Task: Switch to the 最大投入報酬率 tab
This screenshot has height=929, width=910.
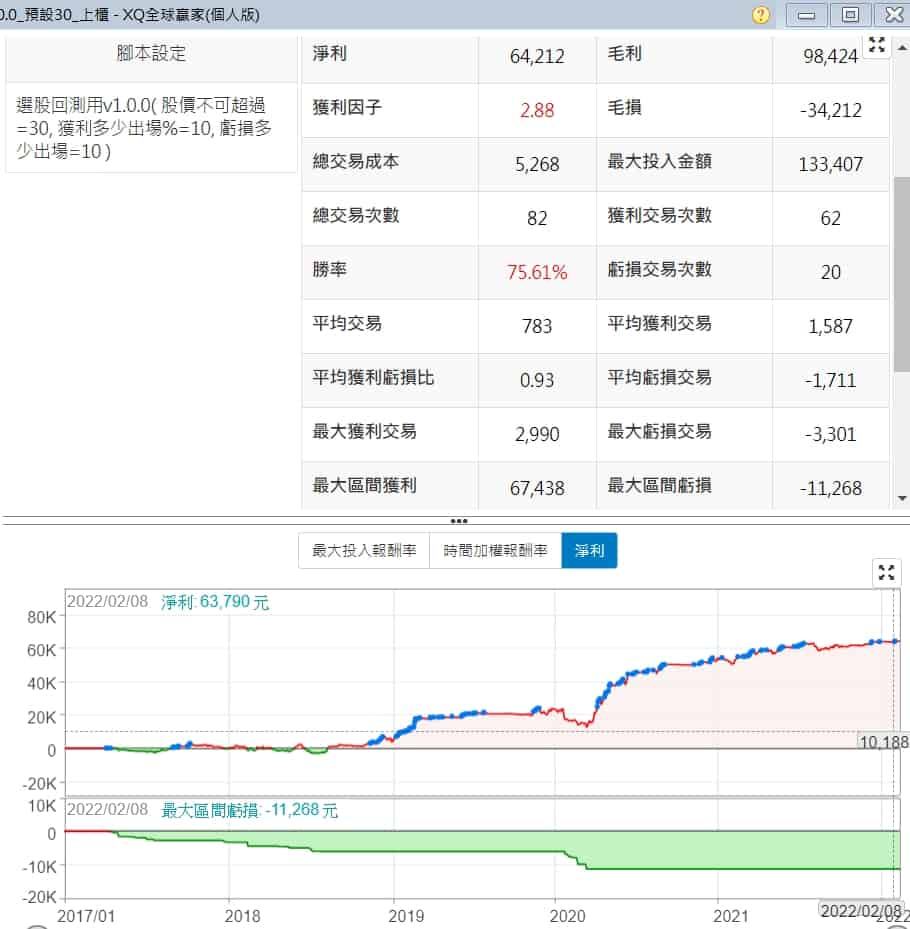Action: (x=364, y=551)
